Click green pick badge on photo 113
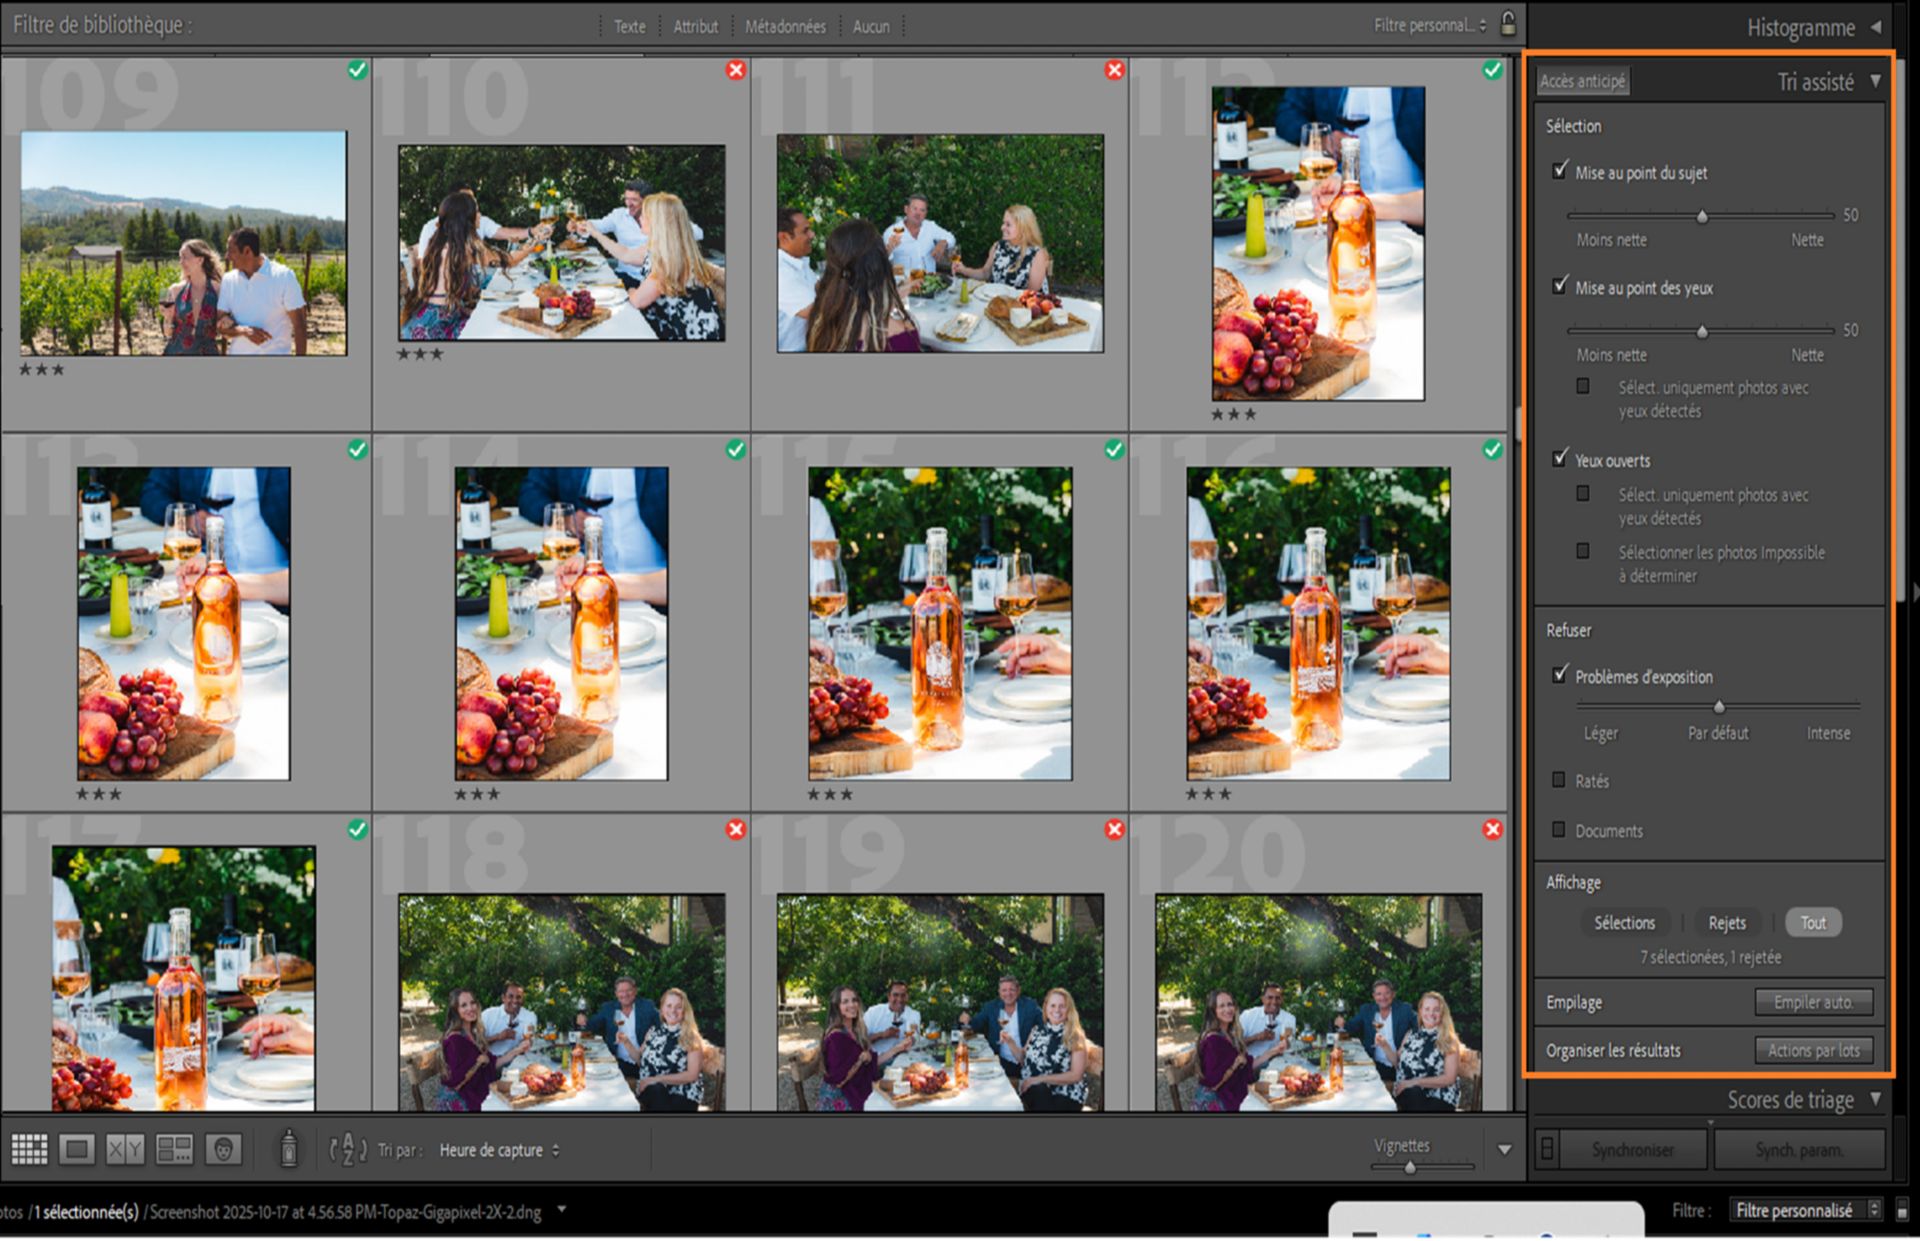This screenshot has width=1920, height=1241. [357, 450]
